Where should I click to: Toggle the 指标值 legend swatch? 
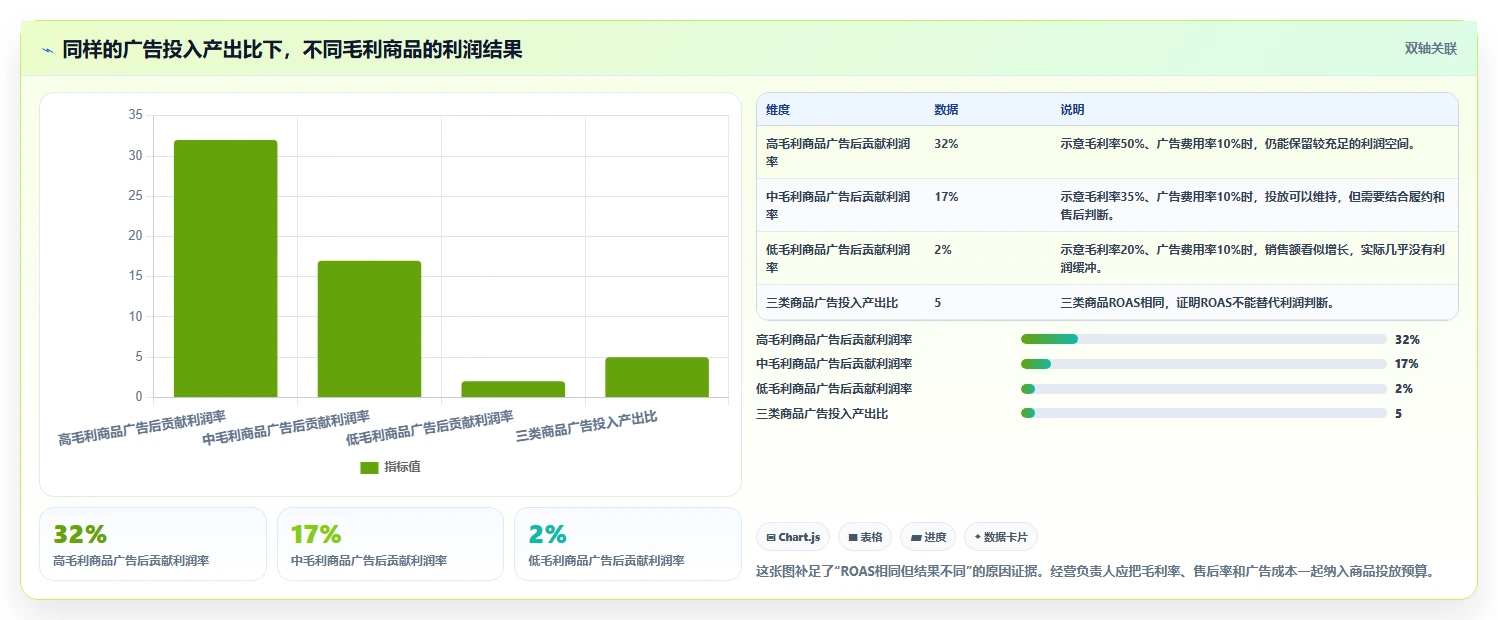point(369,468)
